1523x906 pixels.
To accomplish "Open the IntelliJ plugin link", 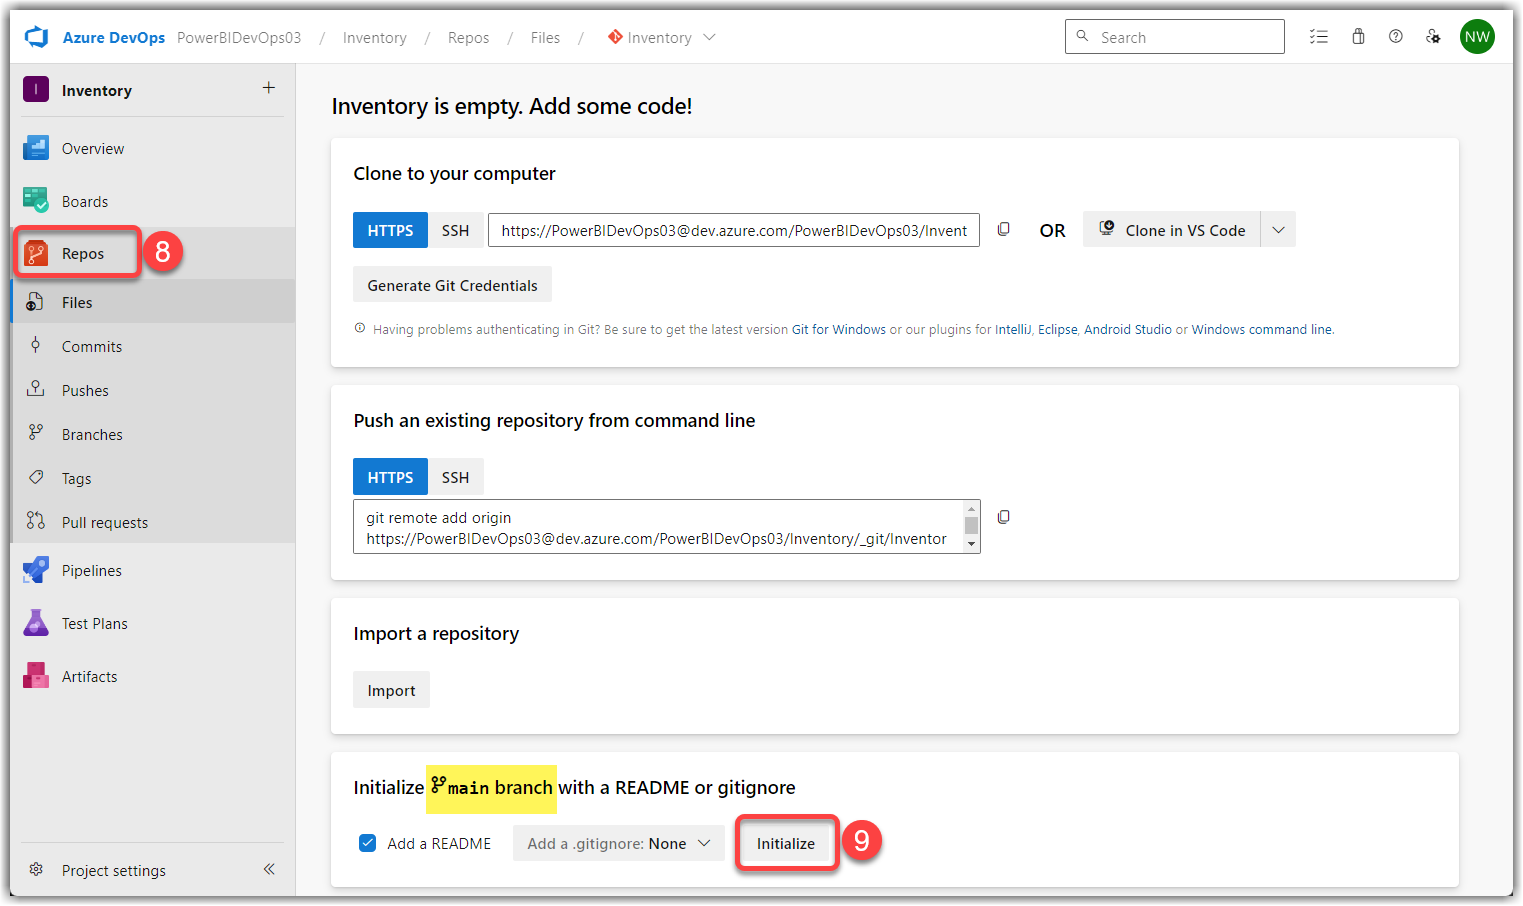I will point(1013,329).
